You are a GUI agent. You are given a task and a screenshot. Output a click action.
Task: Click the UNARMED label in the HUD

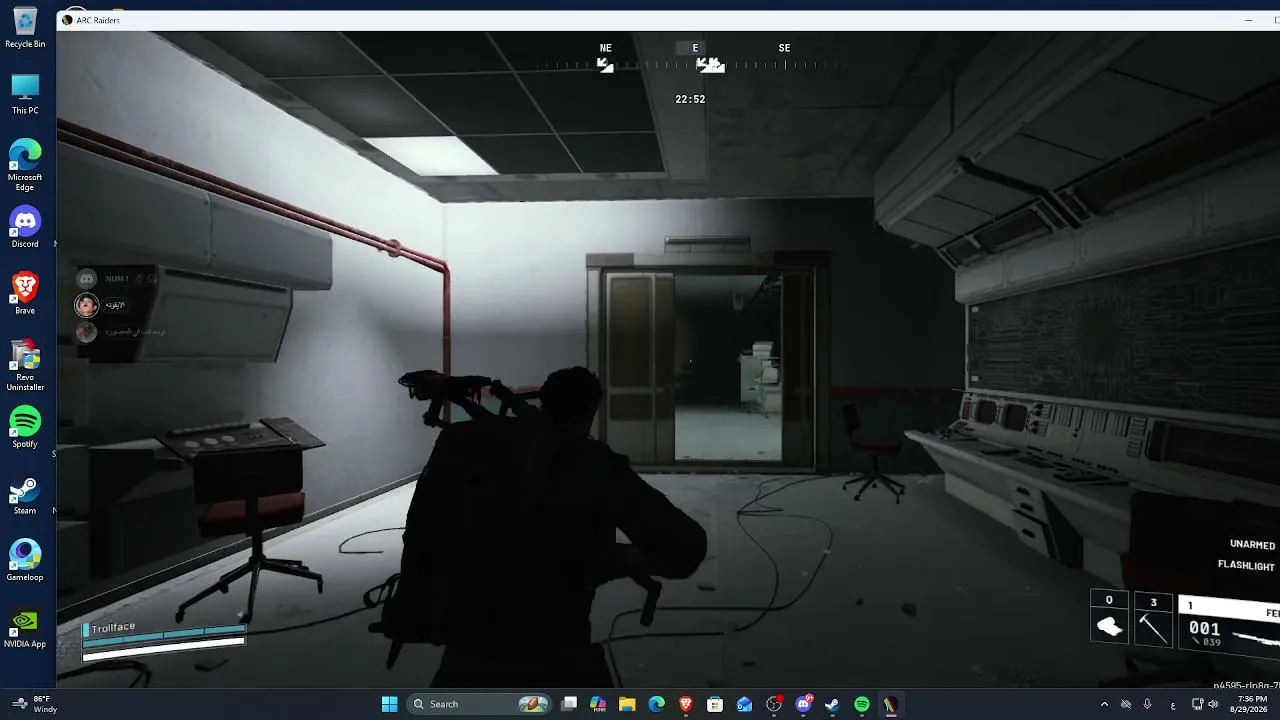point(1252,545)
